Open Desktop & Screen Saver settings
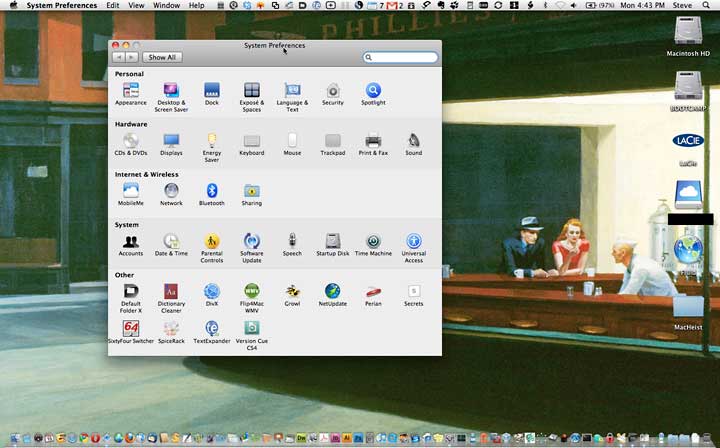 point(171,91)
